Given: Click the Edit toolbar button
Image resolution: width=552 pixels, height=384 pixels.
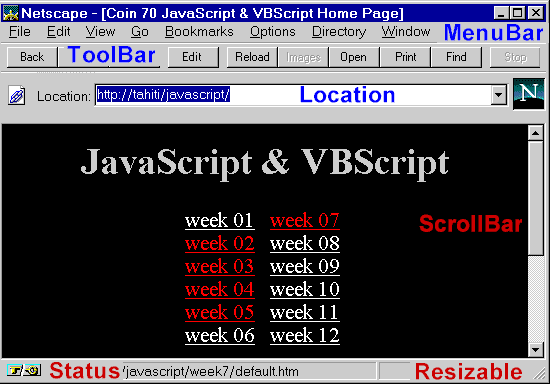Looking at the screenshot, I should (193, 57).
